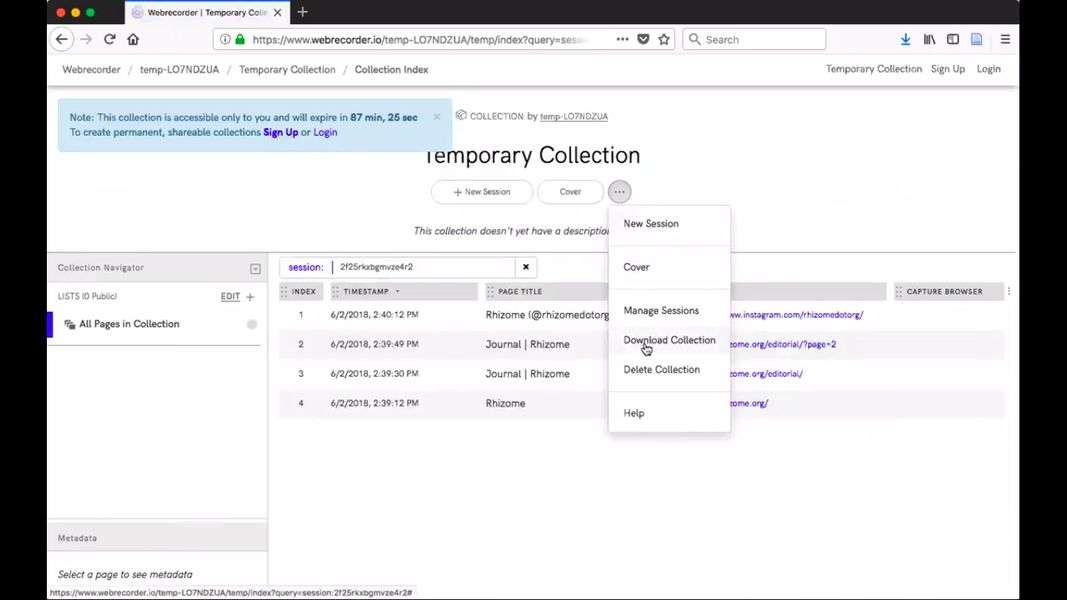Collapse the Collection Navigator panel

tap(255, 268)
